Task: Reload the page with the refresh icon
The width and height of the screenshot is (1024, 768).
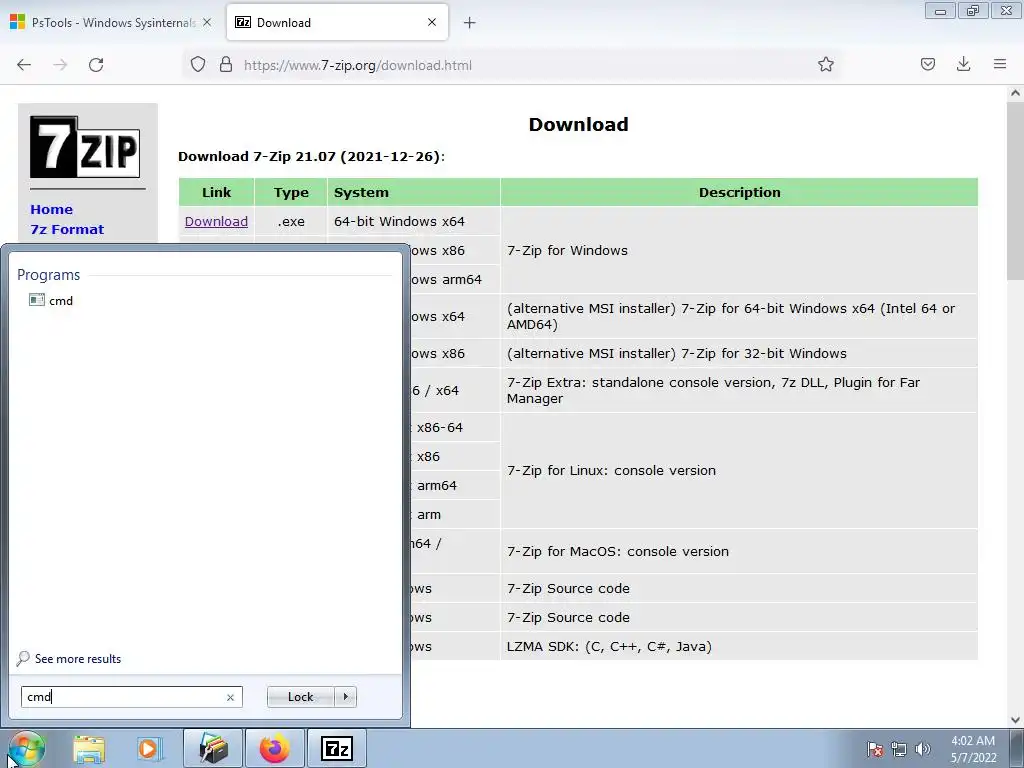Action: tap(96, 65)
